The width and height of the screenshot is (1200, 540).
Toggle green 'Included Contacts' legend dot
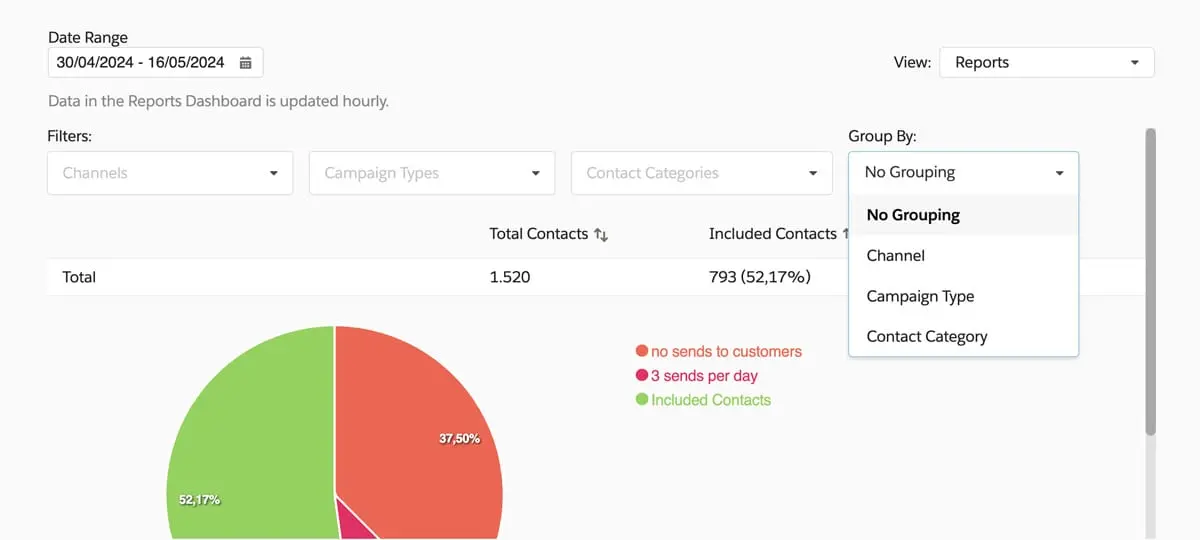pyautogui.click(x=642, y=400)
